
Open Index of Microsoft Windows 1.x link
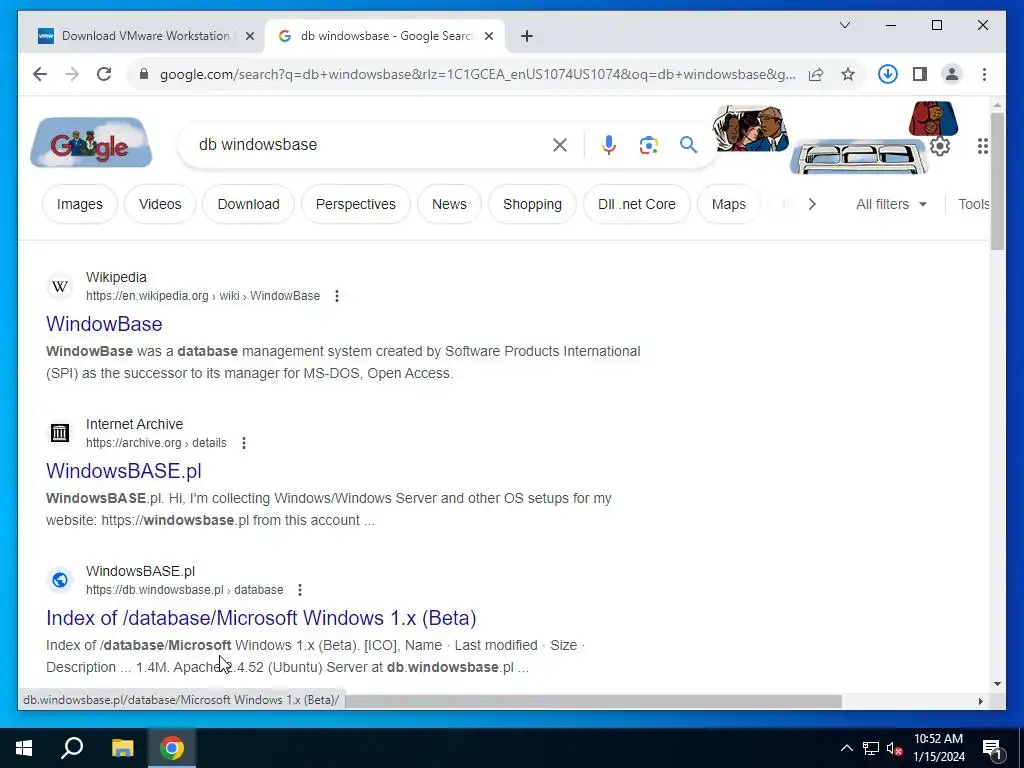point(261,618)
